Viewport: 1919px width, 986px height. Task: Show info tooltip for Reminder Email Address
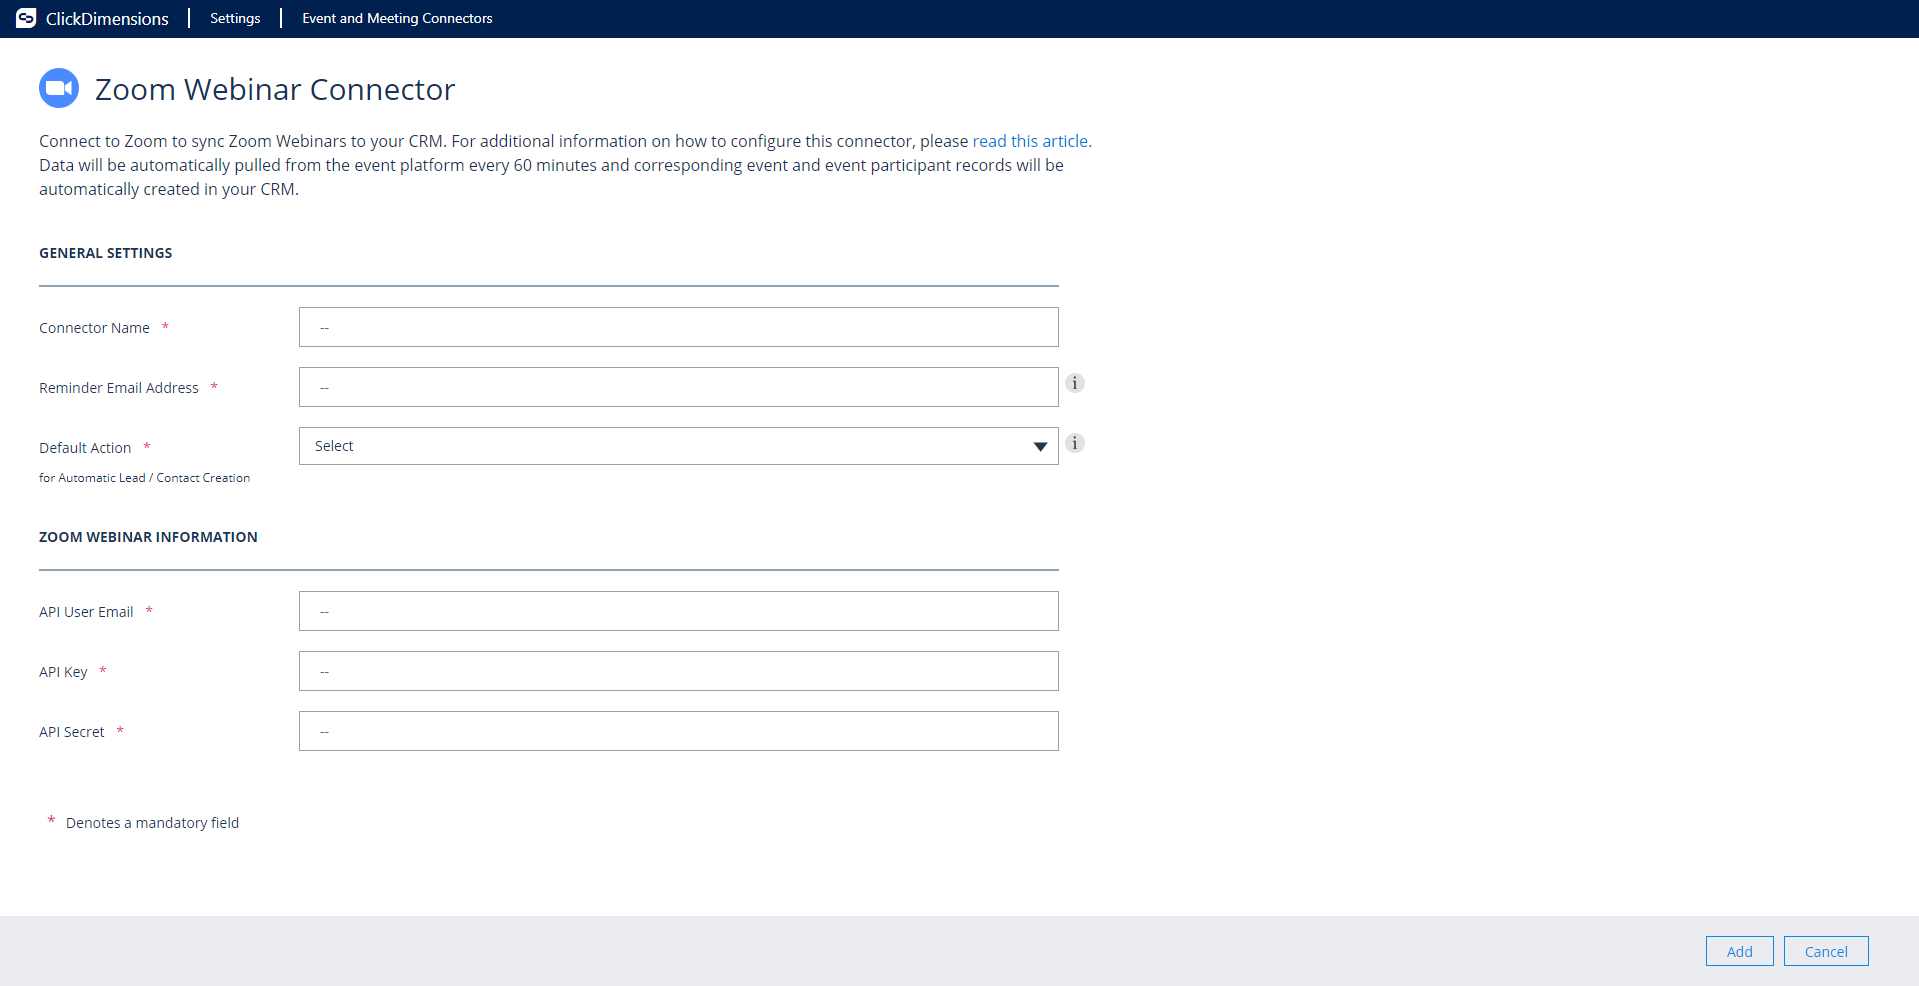coord(1075,383)
